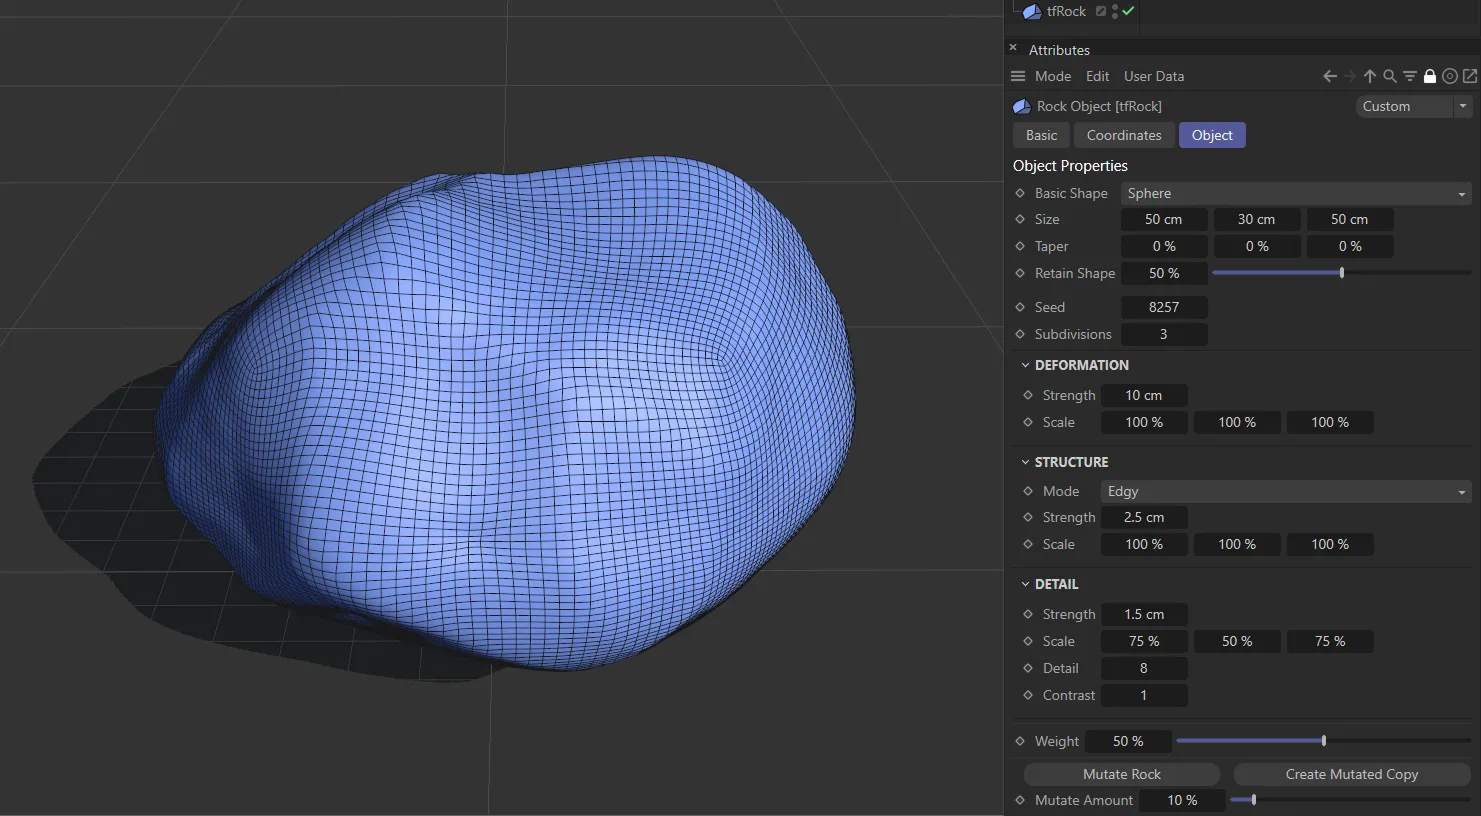Click the filter icon in Attributes

coord(1410,76)
